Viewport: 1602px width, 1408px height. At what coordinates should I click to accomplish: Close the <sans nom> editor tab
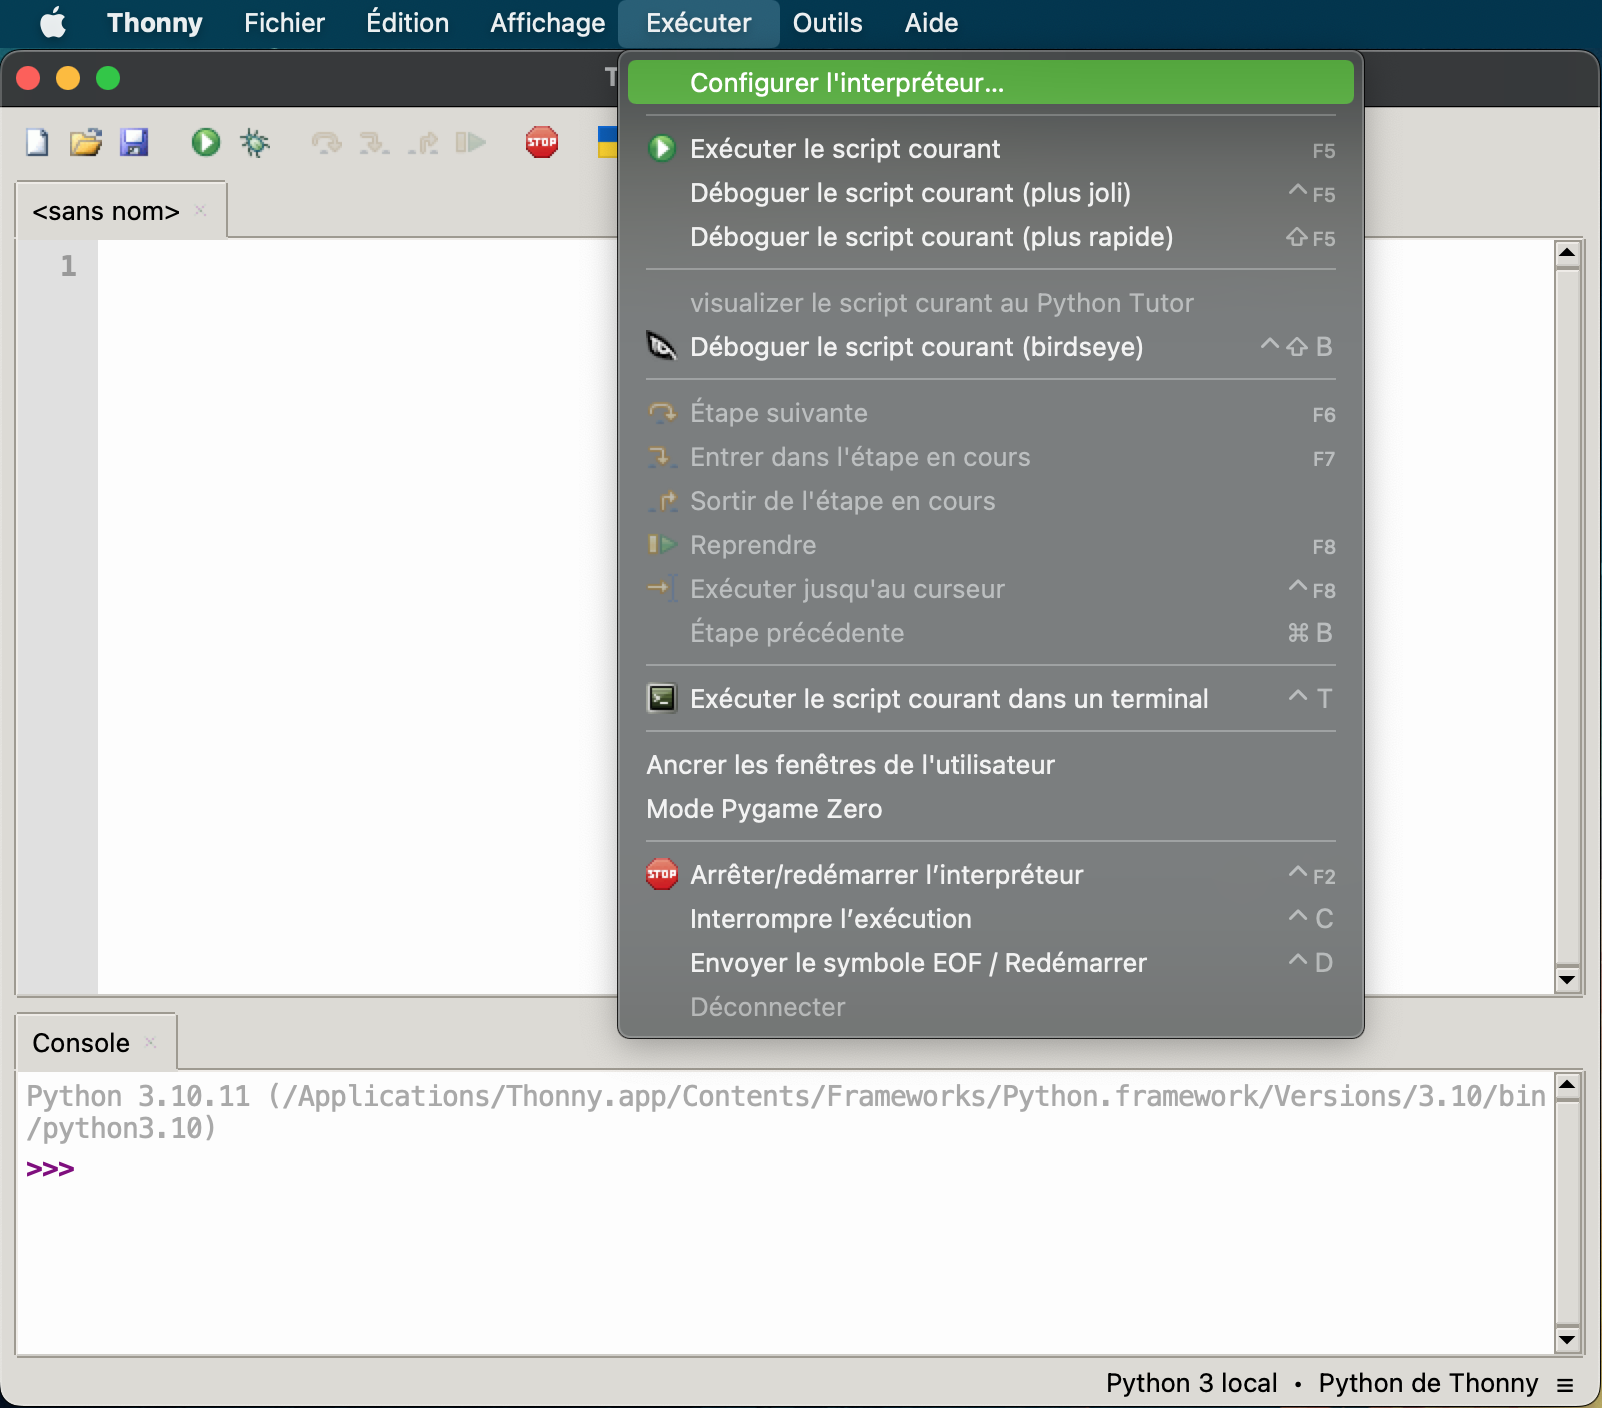[200, 210]
